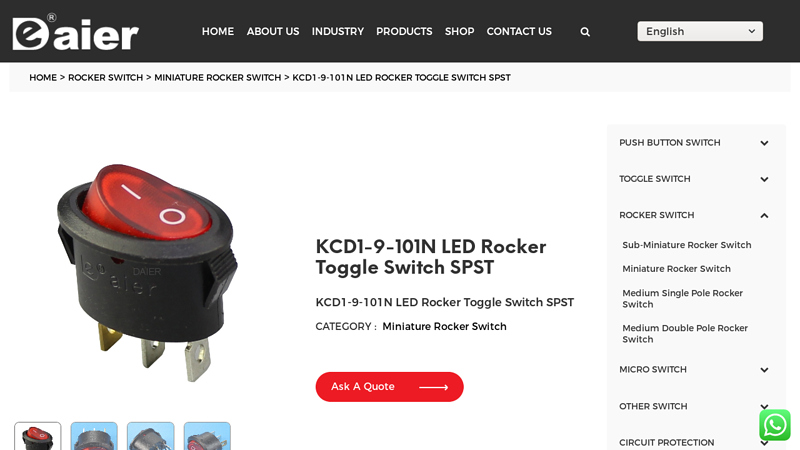The height and width of the screenshot is (450, 800).
Task: Select the second product thumbnail
Action: coord(94,436)
